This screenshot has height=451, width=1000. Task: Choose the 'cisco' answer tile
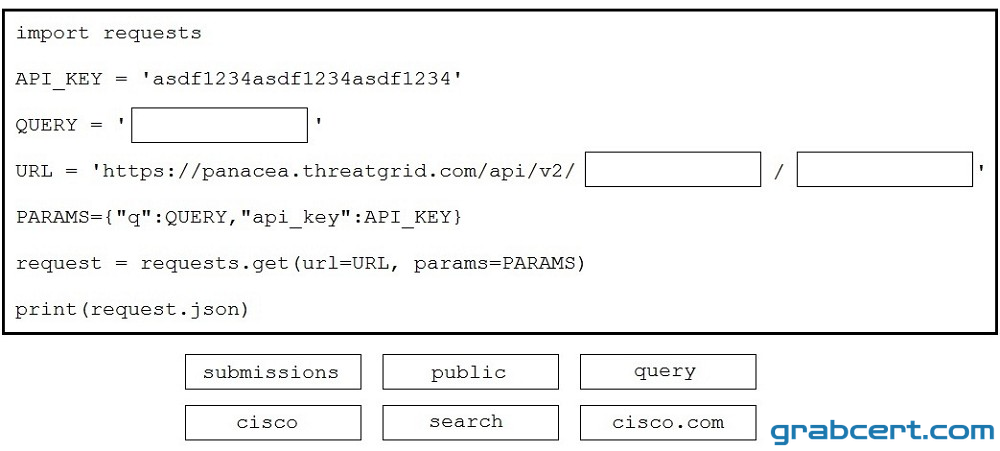click(273, 422)
